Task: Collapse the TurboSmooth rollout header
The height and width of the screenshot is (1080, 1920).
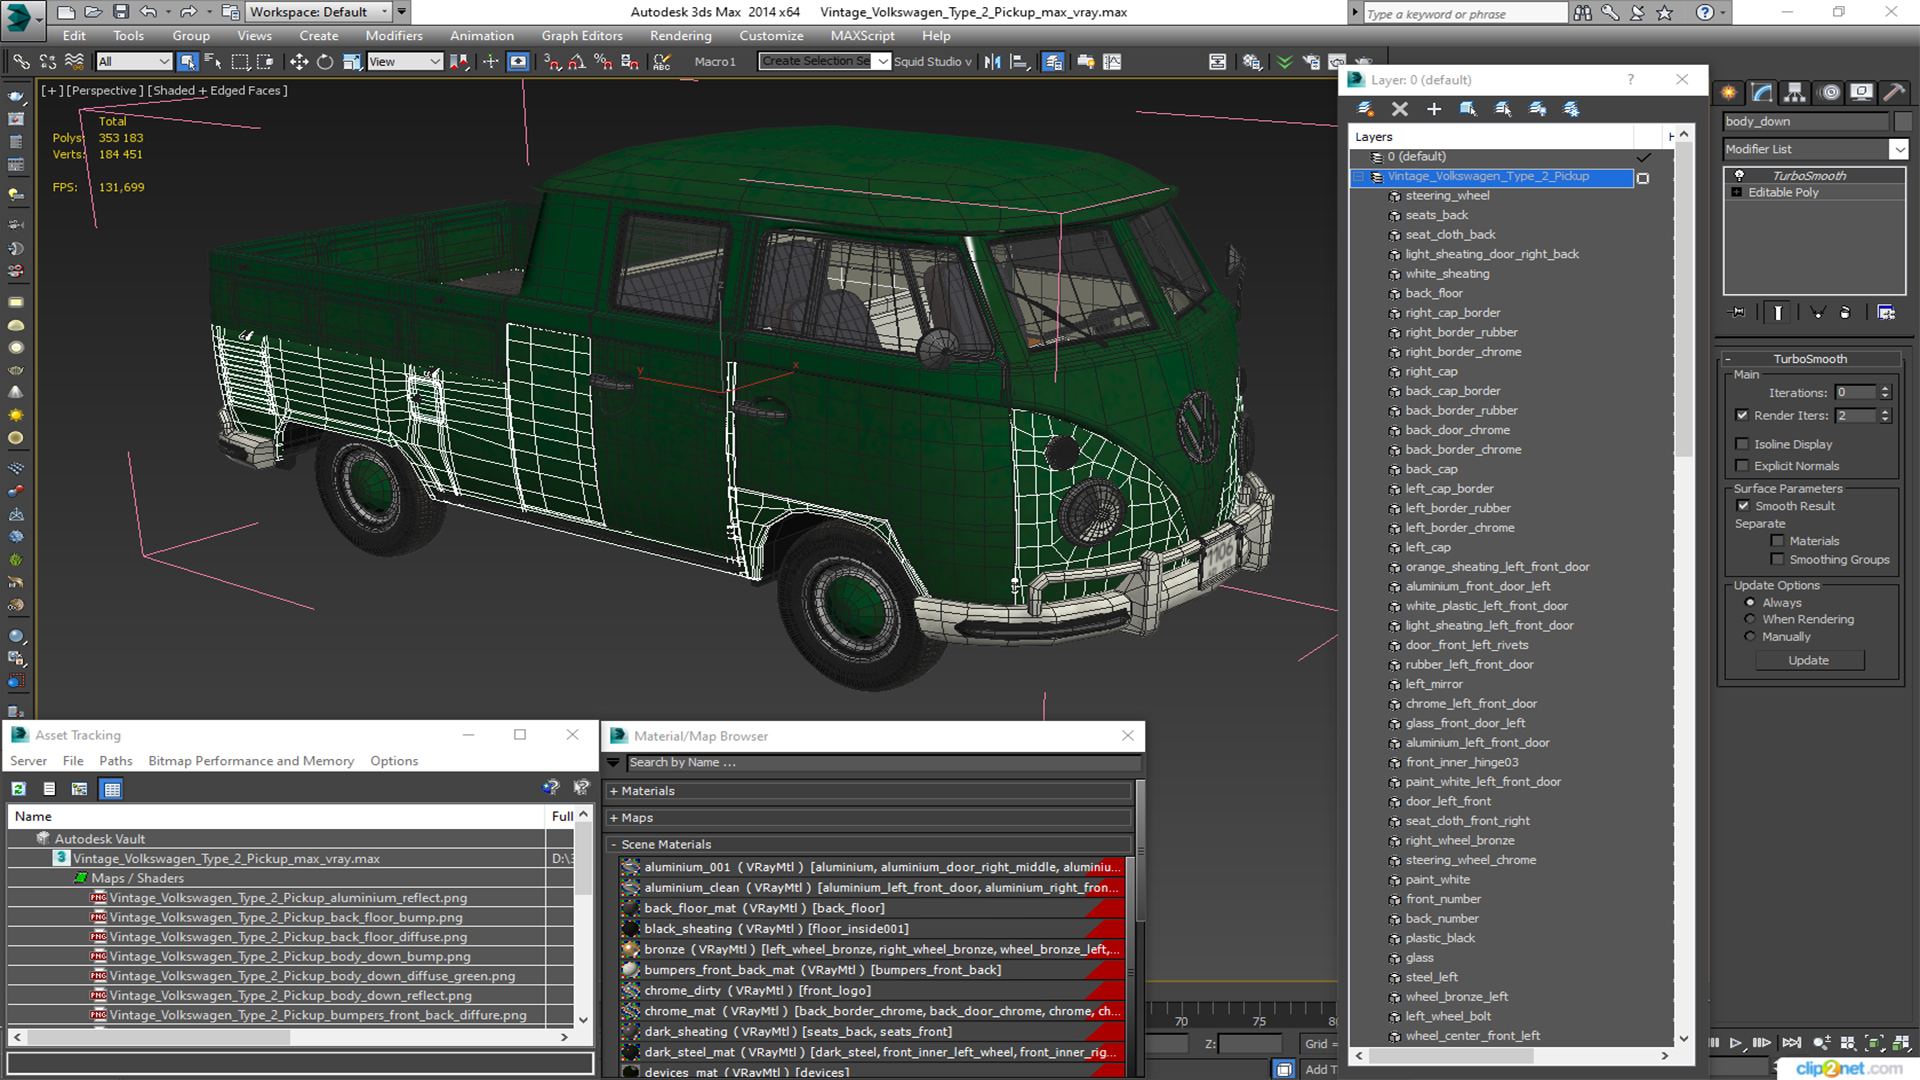Action: 1810,359
